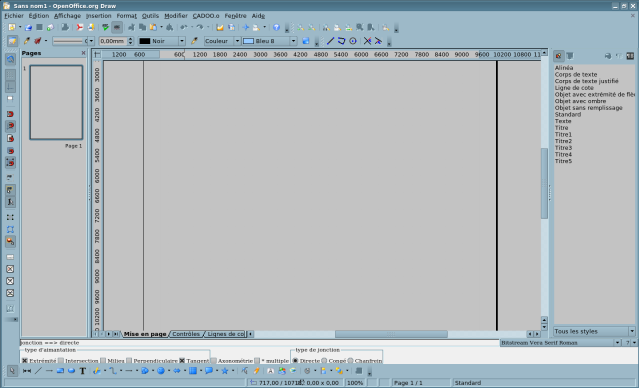
Task: Toggle the Extrémité snap checkbox
Action: pos(25,361)
